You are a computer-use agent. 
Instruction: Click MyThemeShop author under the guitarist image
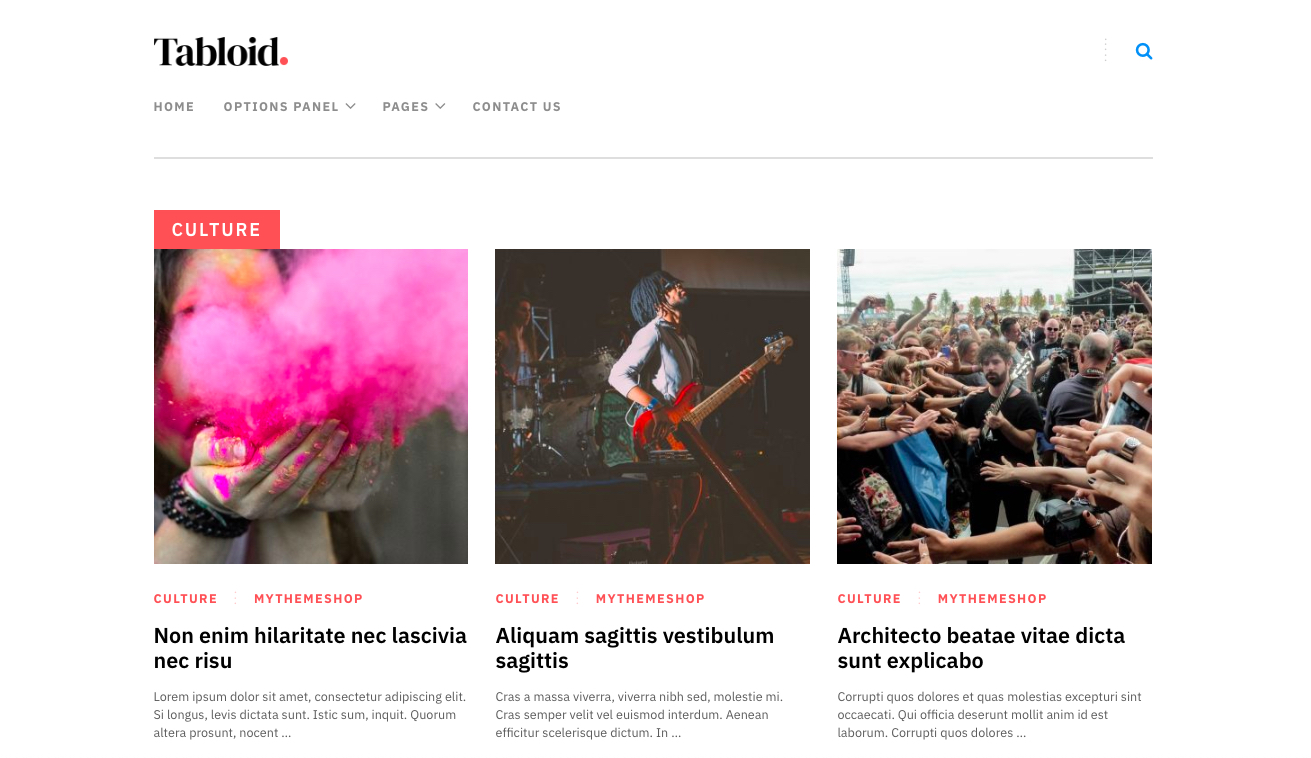pos(651,599)
